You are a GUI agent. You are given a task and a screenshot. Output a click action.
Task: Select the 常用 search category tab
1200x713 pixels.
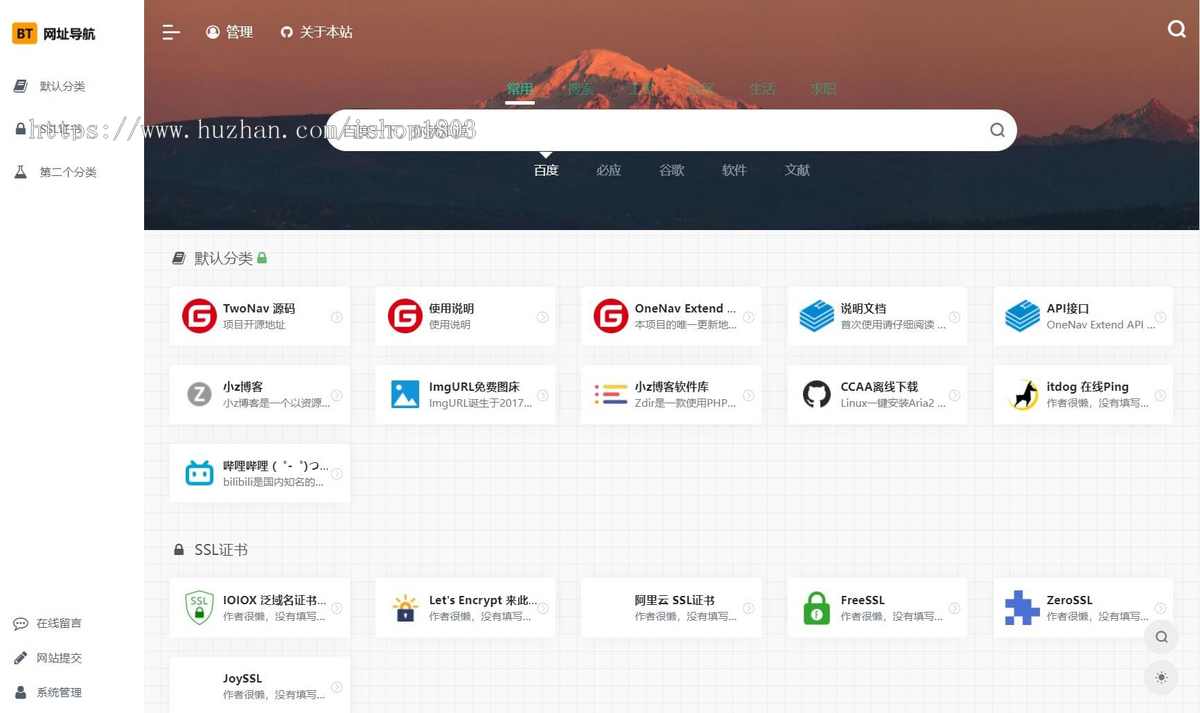pyautogui.click(x=520, y=89)
